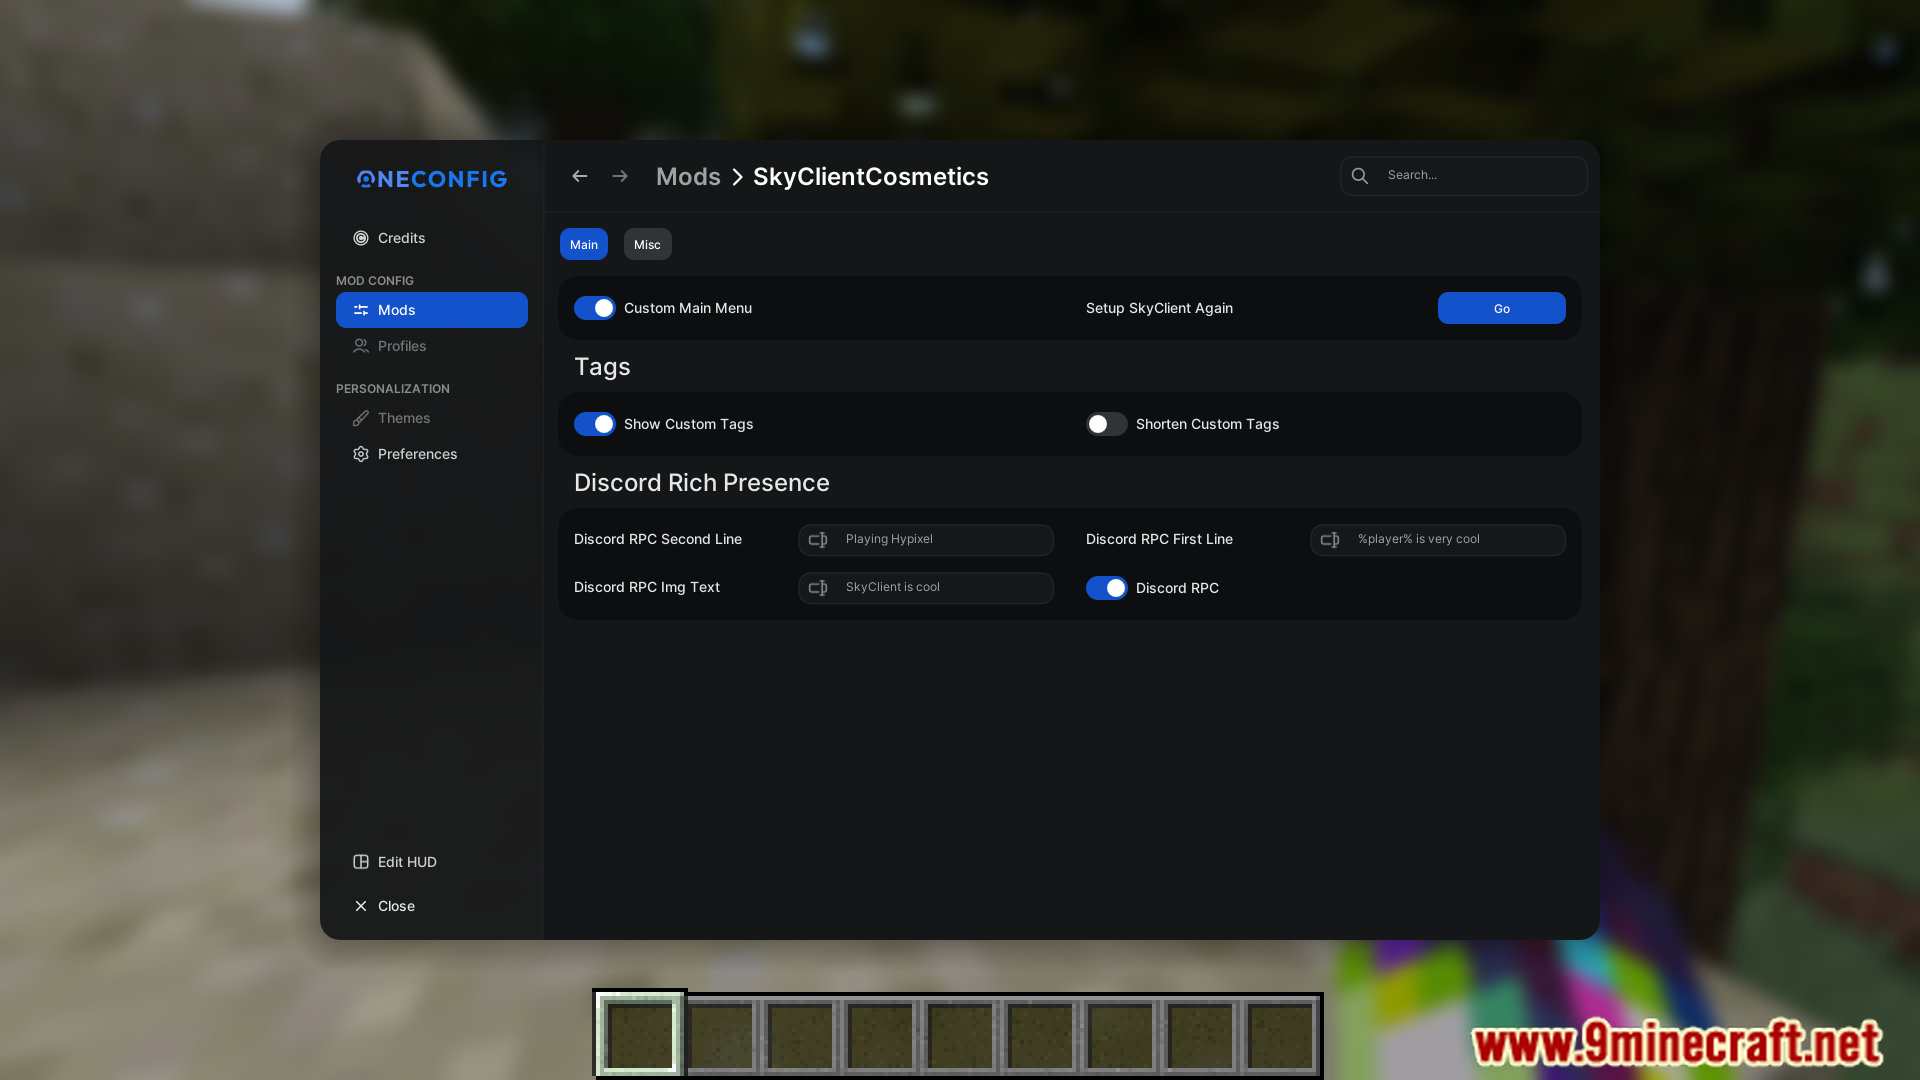Go forward with the right arrow
Screen dimensions: 1920x1080
620,176
